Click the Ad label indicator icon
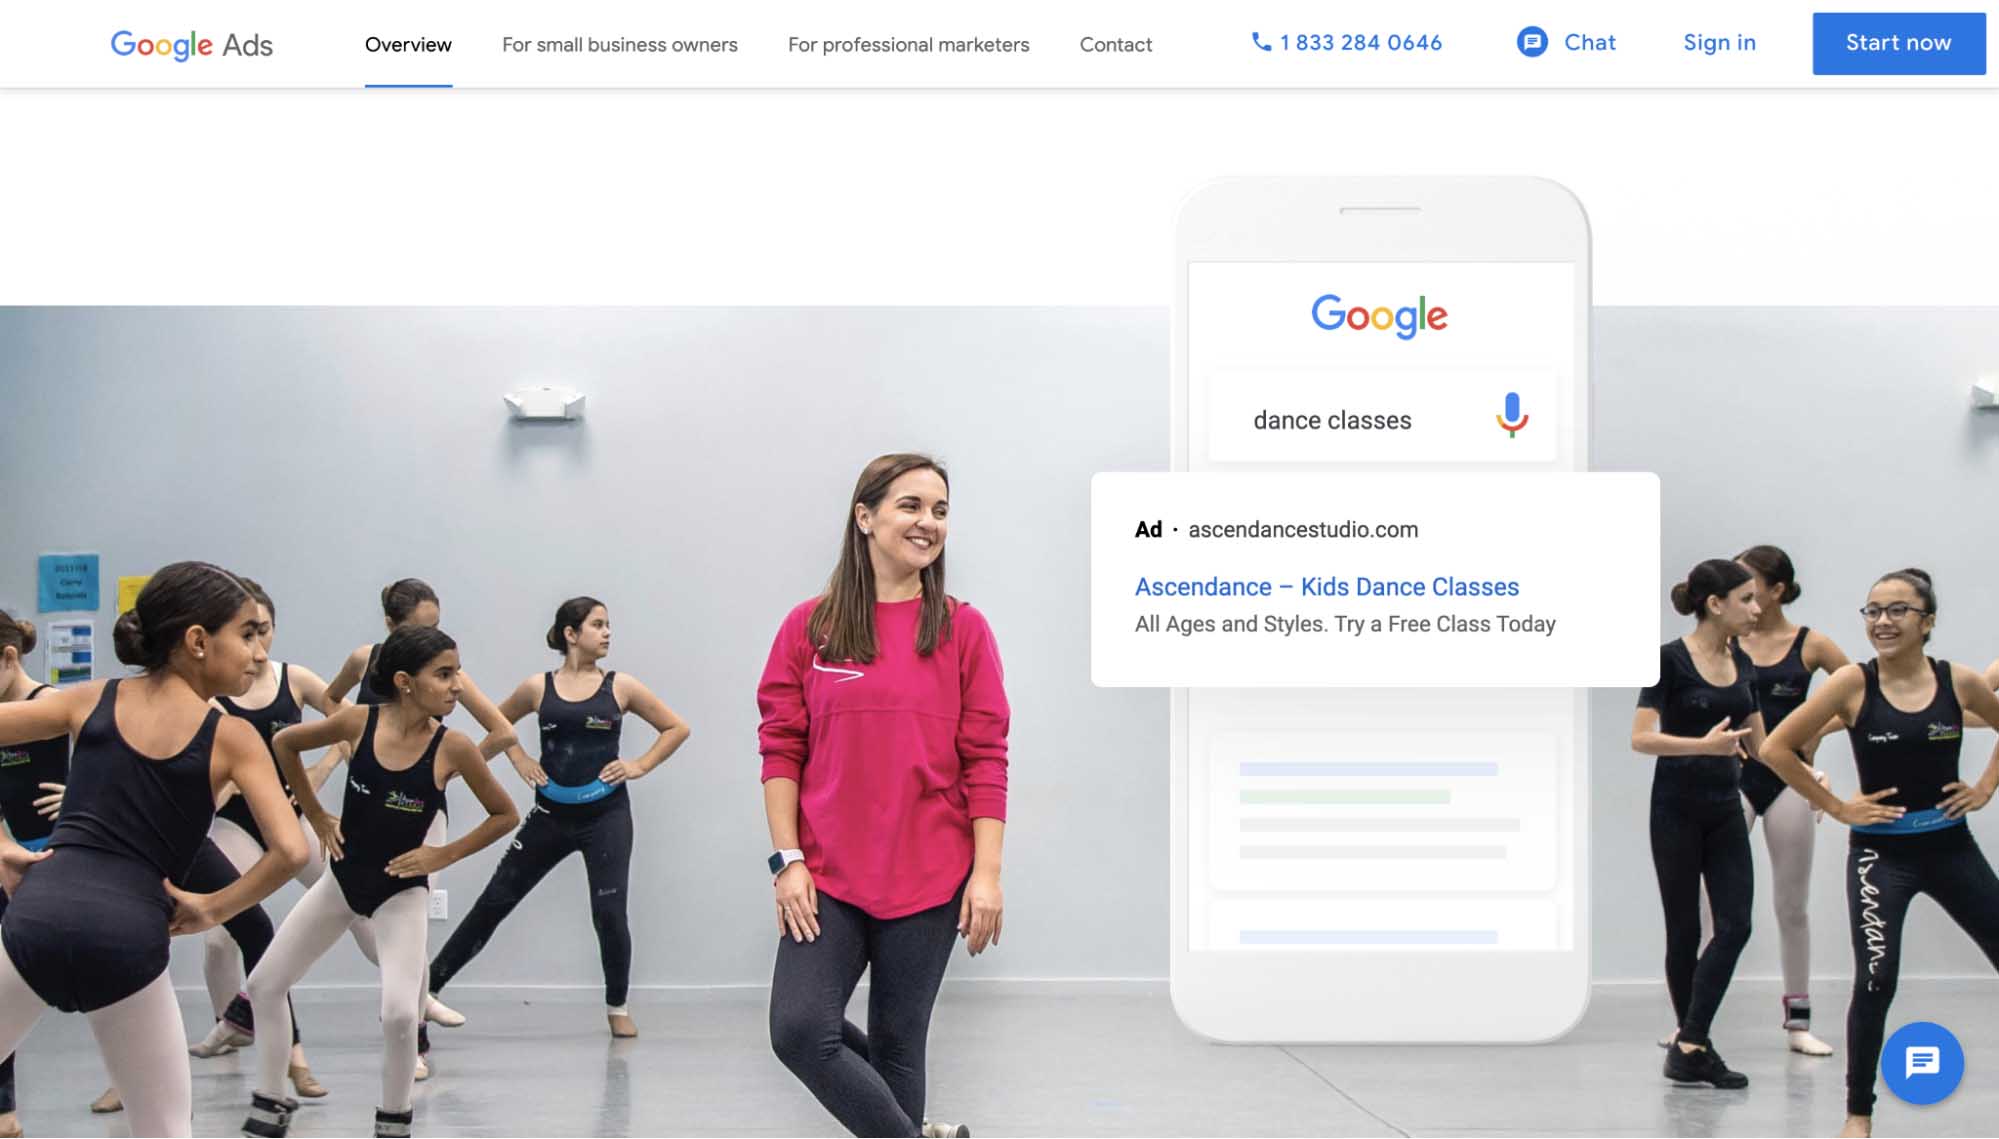Screen dimensions: 1999x1139 (x=1149, y=528)
